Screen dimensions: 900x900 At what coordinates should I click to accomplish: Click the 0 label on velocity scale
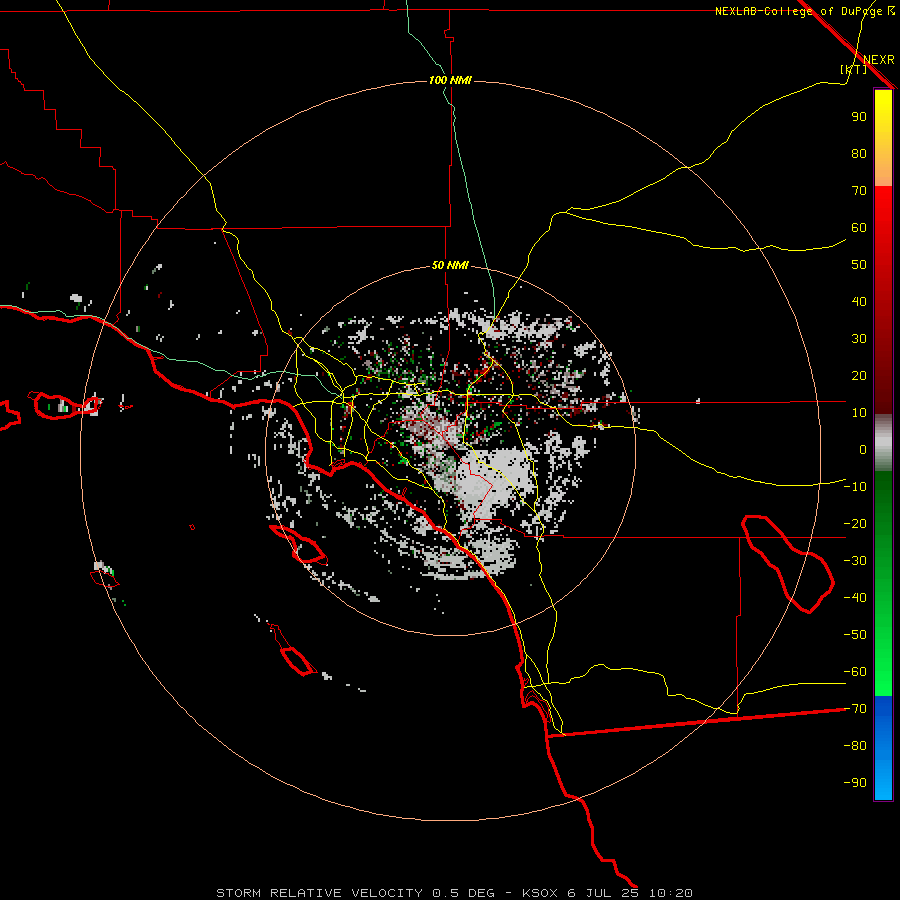click(863, 449)
